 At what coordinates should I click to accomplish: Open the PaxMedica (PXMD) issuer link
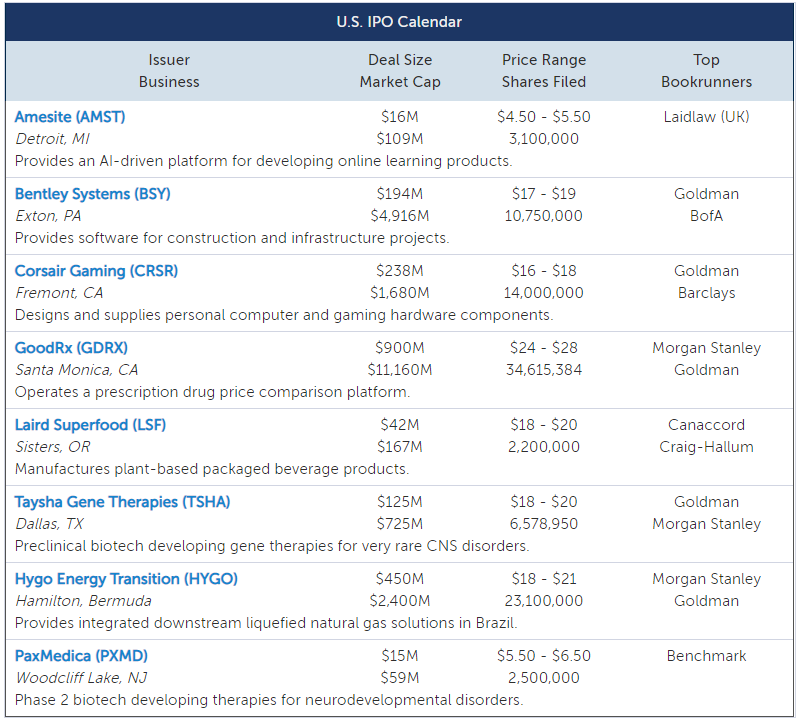[81, 656]
